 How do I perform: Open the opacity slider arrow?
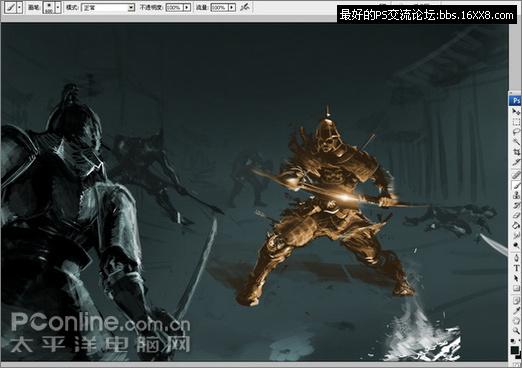(x=187, y=7)
